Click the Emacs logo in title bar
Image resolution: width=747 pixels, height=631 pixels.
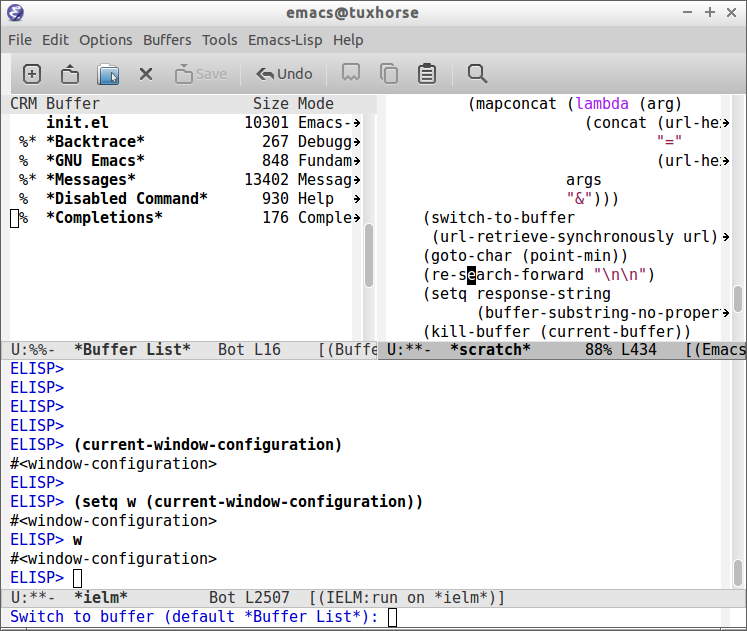click(x=15, y=12)
